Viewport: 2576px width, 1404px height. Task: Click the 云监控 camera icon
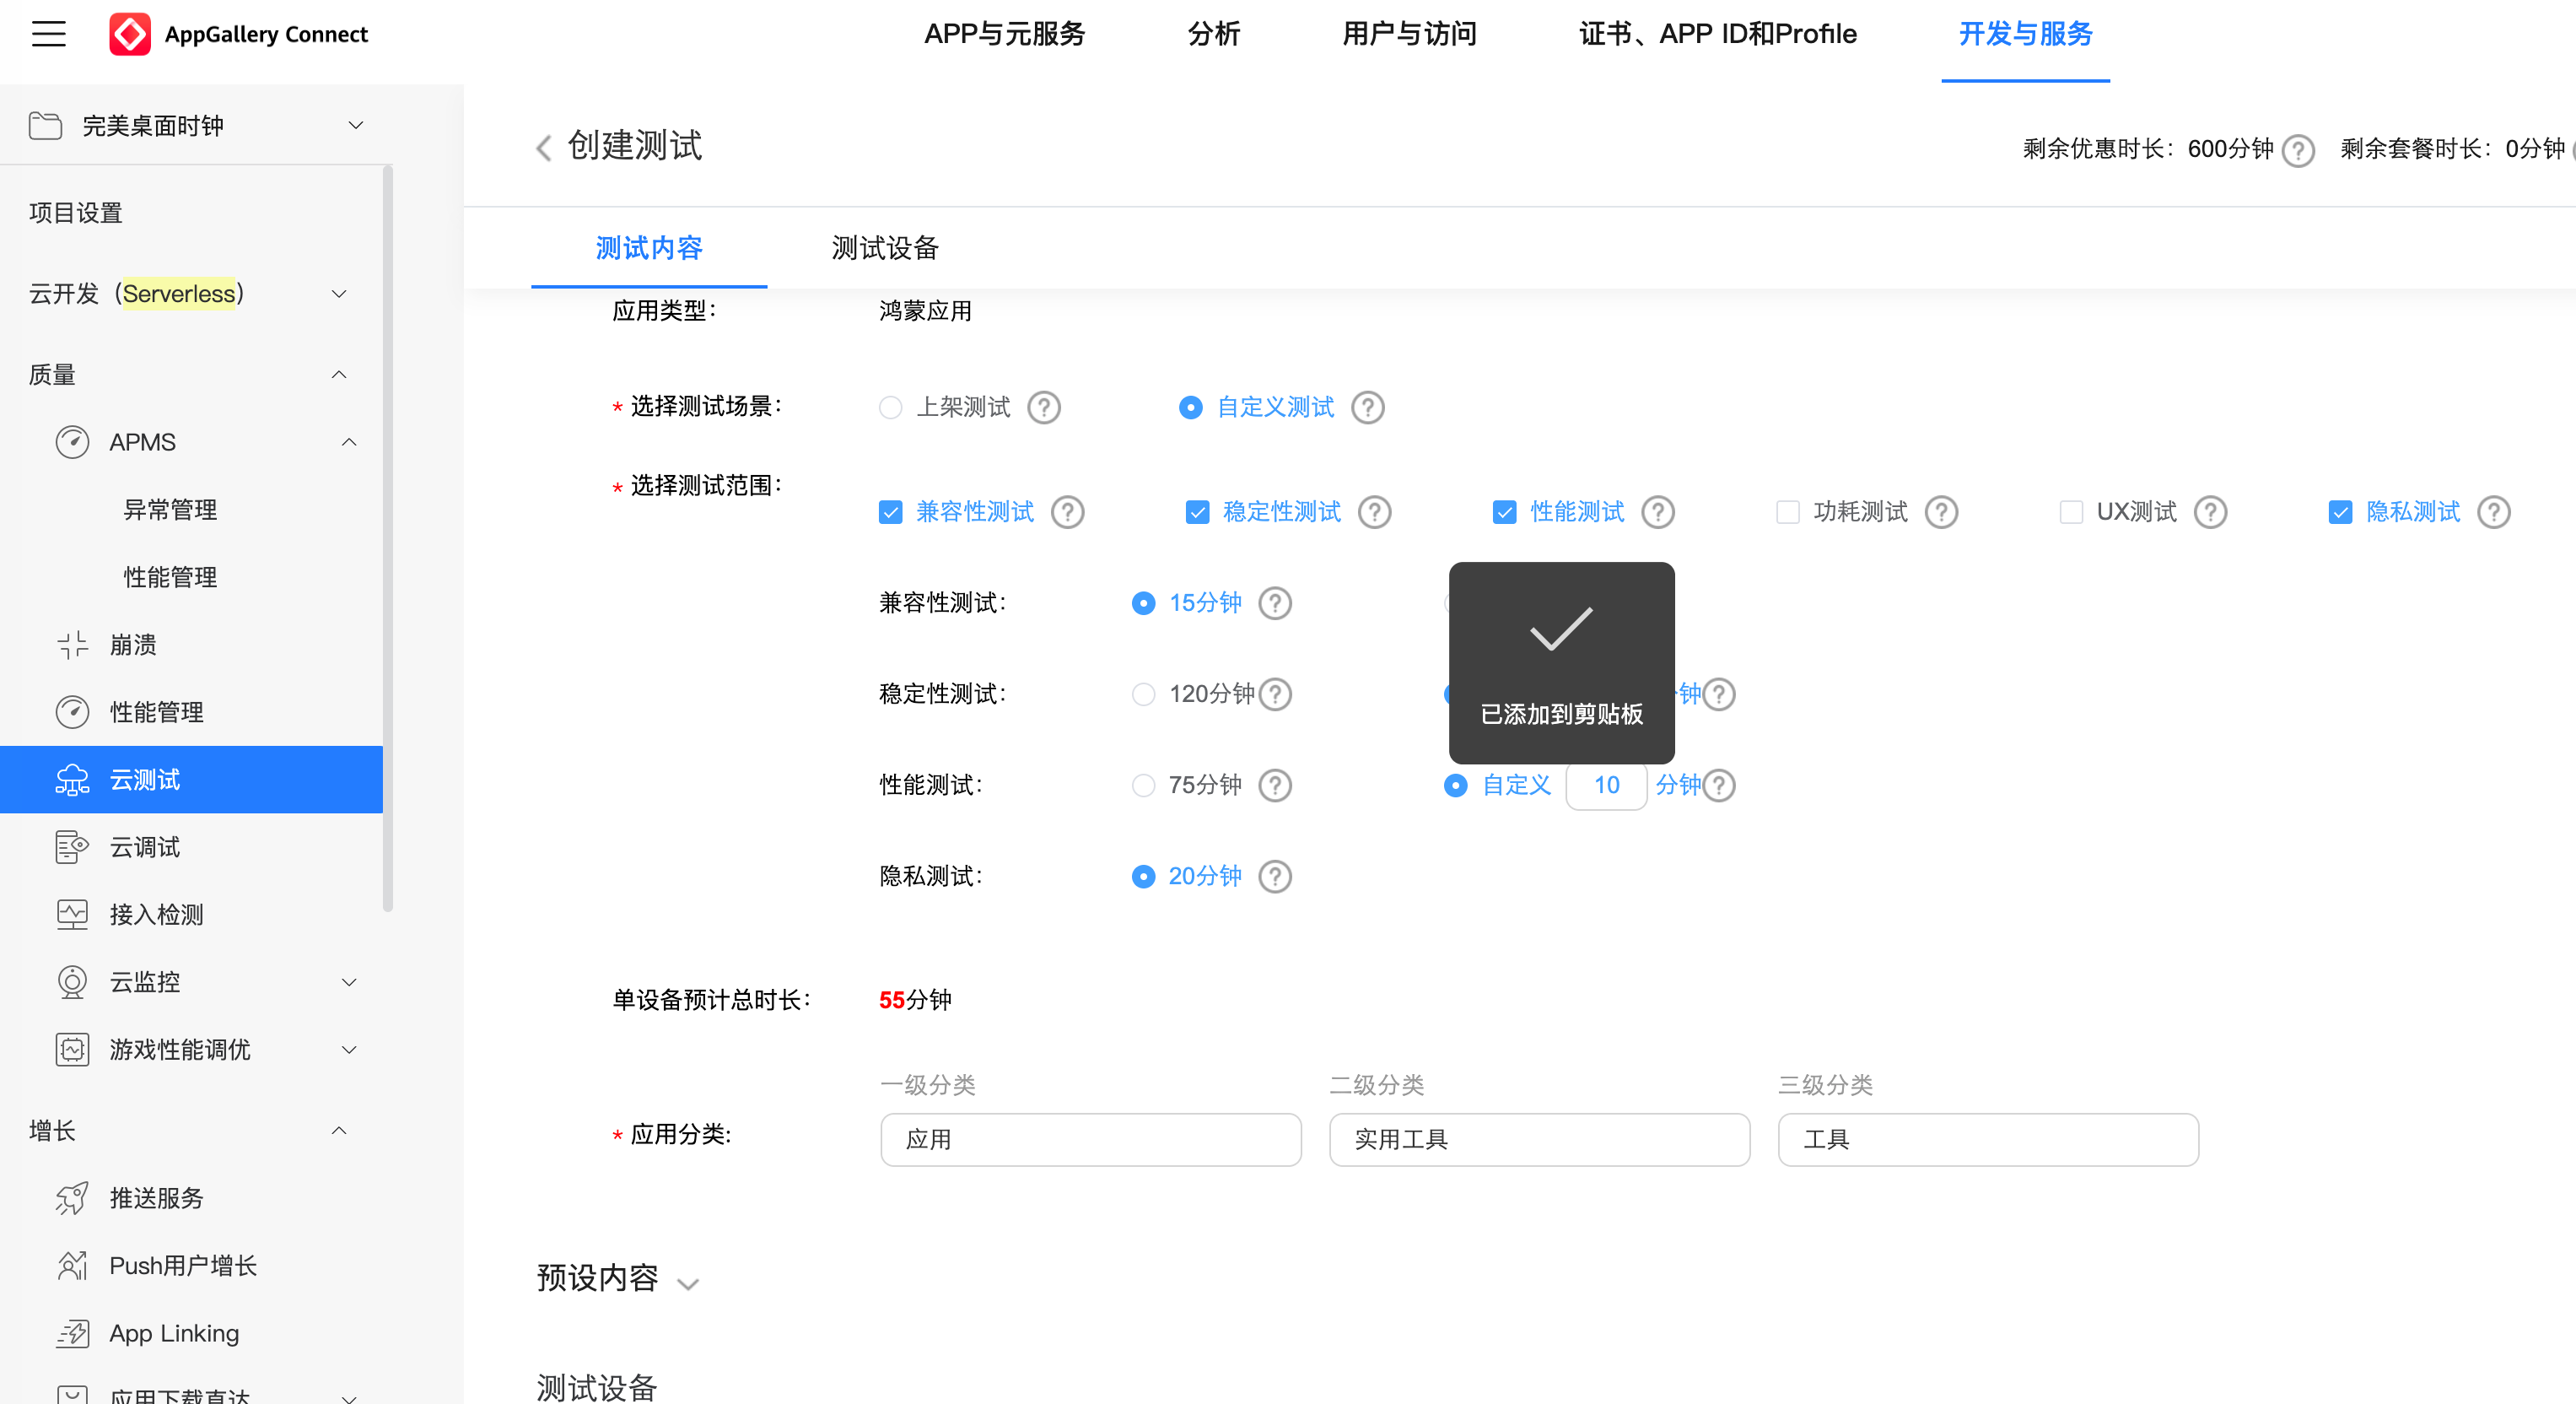pyautogui.click(x=72, y=982)
